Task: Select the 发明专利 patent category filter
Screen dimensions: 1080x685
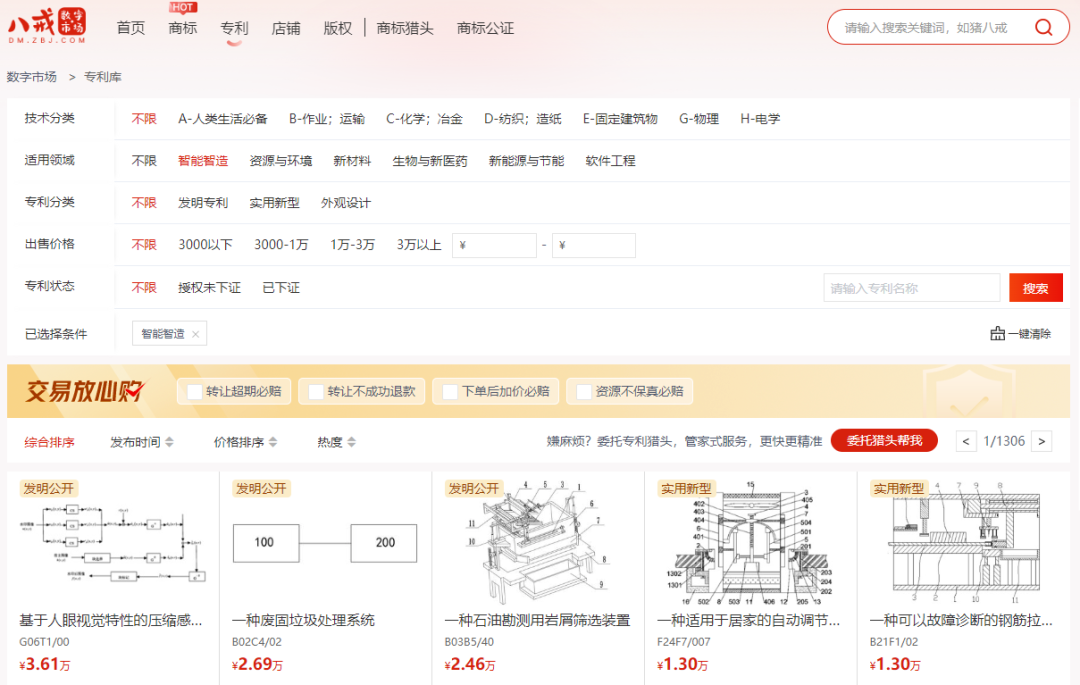Action: (x=203, y=203)
